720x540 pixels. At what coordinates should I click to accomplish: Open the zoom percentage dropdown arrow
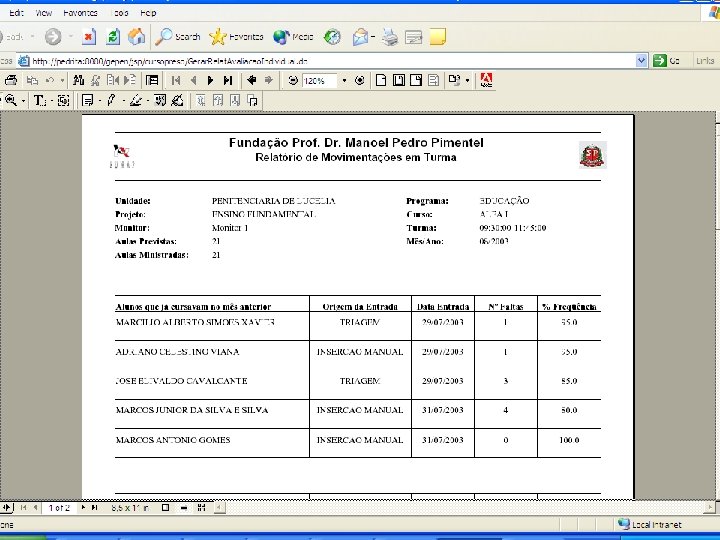pyautogui.click(x=344, y=81)
